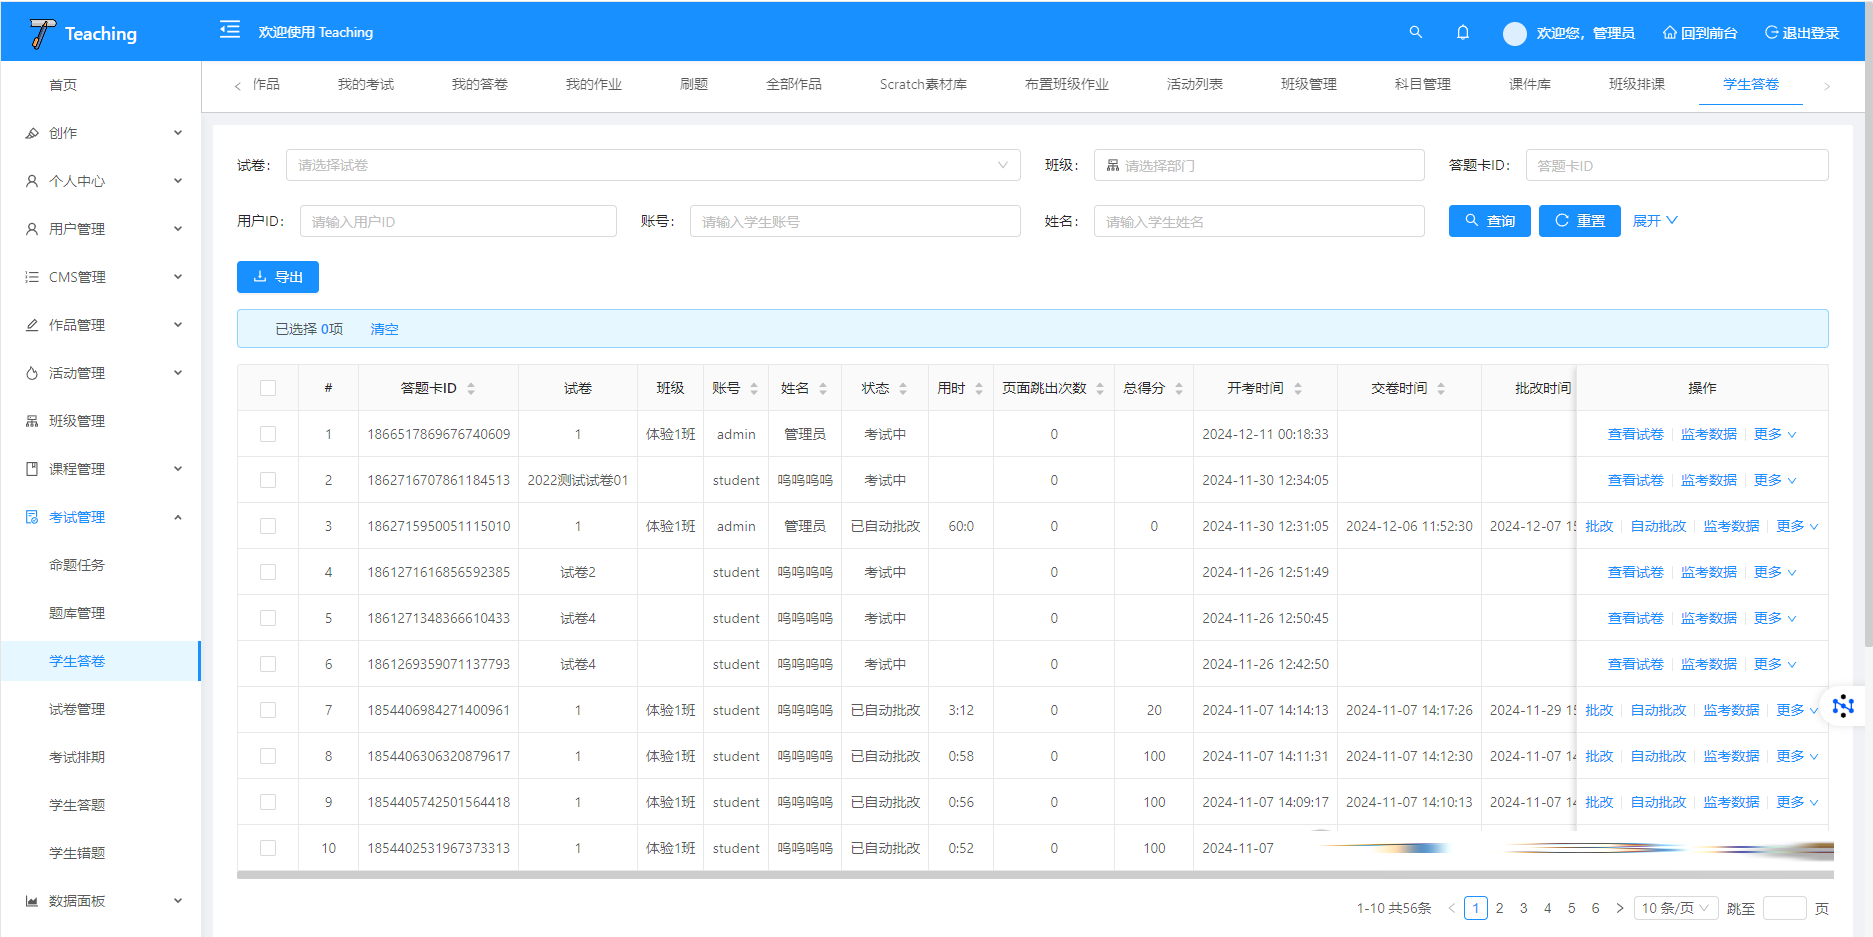Toggle the select-all checkbox in table header
Image resolution: width=1873 pixels, height=937 pixels.
268,388
